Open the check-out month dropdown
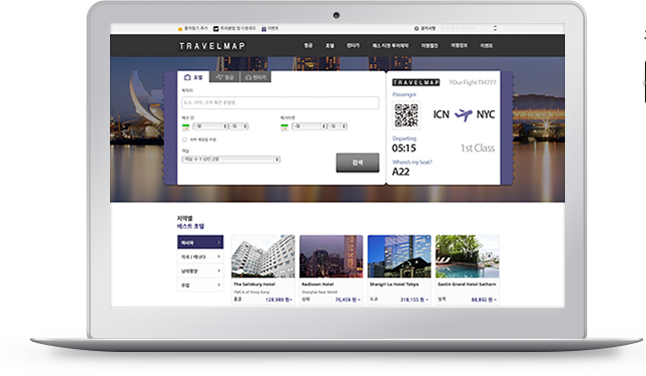Screen dimensions: 646x376 click(x=309, y=126)
